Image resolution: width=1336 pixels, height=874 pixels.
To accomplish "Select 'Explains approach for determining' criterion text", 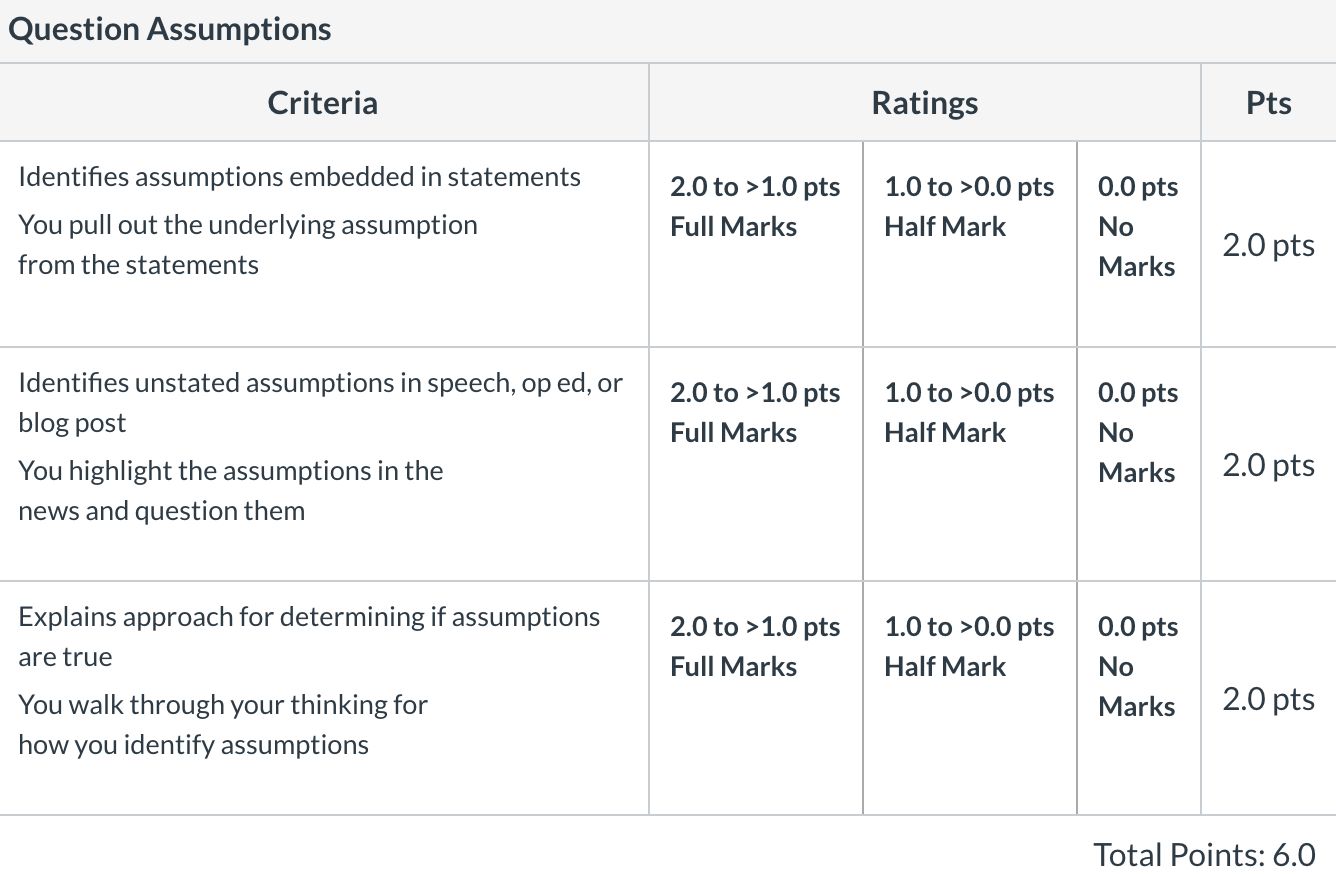I will (309, 636).
